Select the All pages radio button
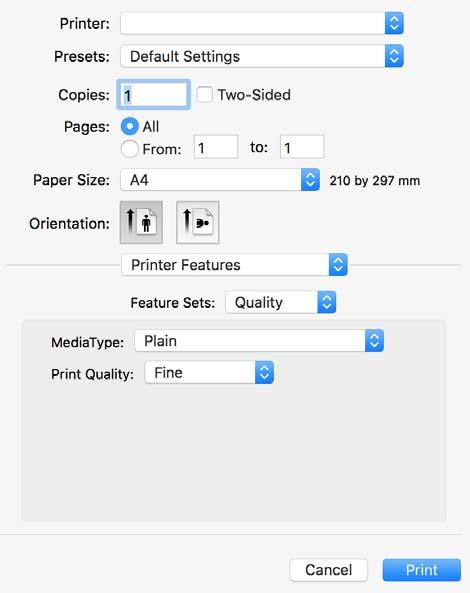Viewport: 470px width, 593px height. click(129, 126)
